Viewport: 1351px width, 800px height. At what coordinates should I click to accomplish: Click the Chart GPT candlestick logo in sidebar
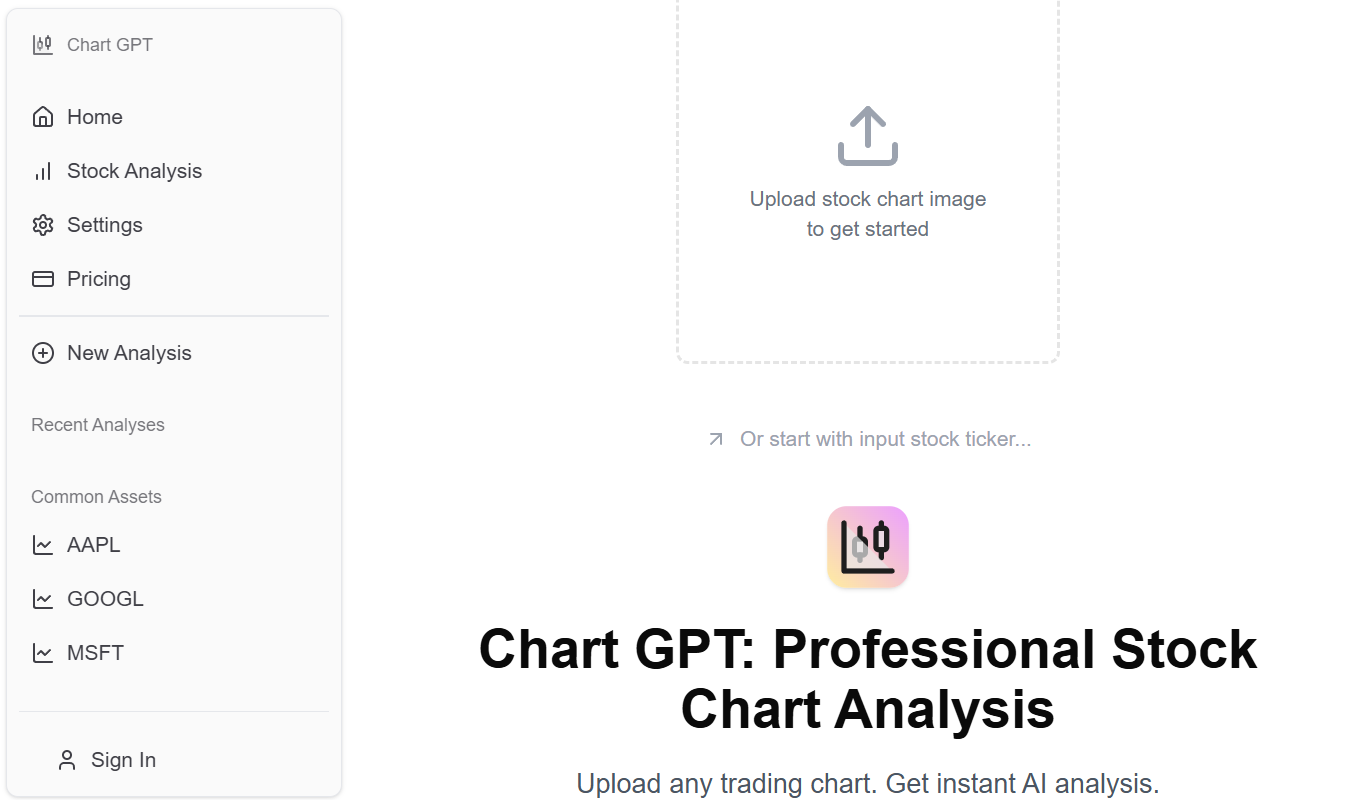tap(42, 44)
